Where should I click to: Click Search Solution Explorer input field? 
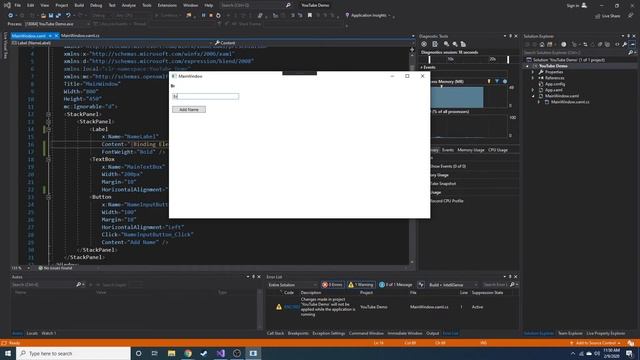(x=576, y=53)
